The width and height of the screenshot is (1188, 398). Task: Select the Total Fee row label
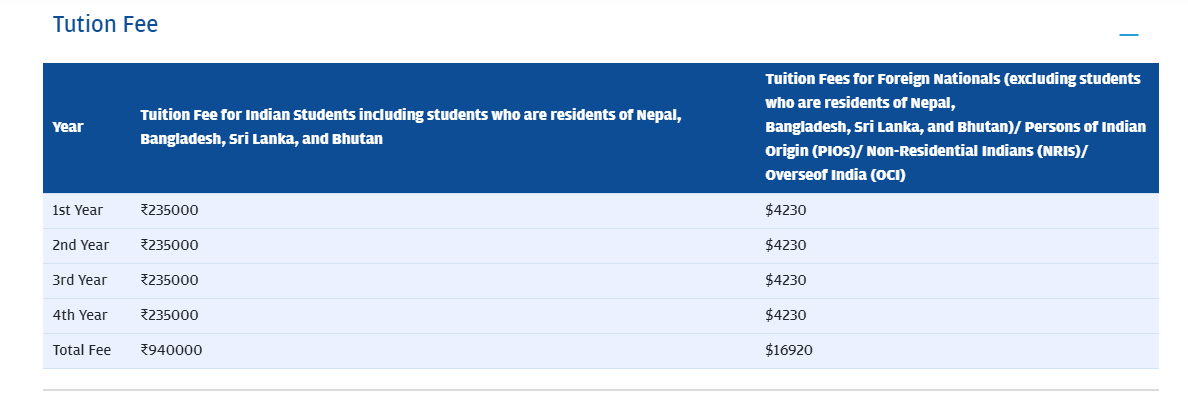pyautogui.click(x=82, y=350)
